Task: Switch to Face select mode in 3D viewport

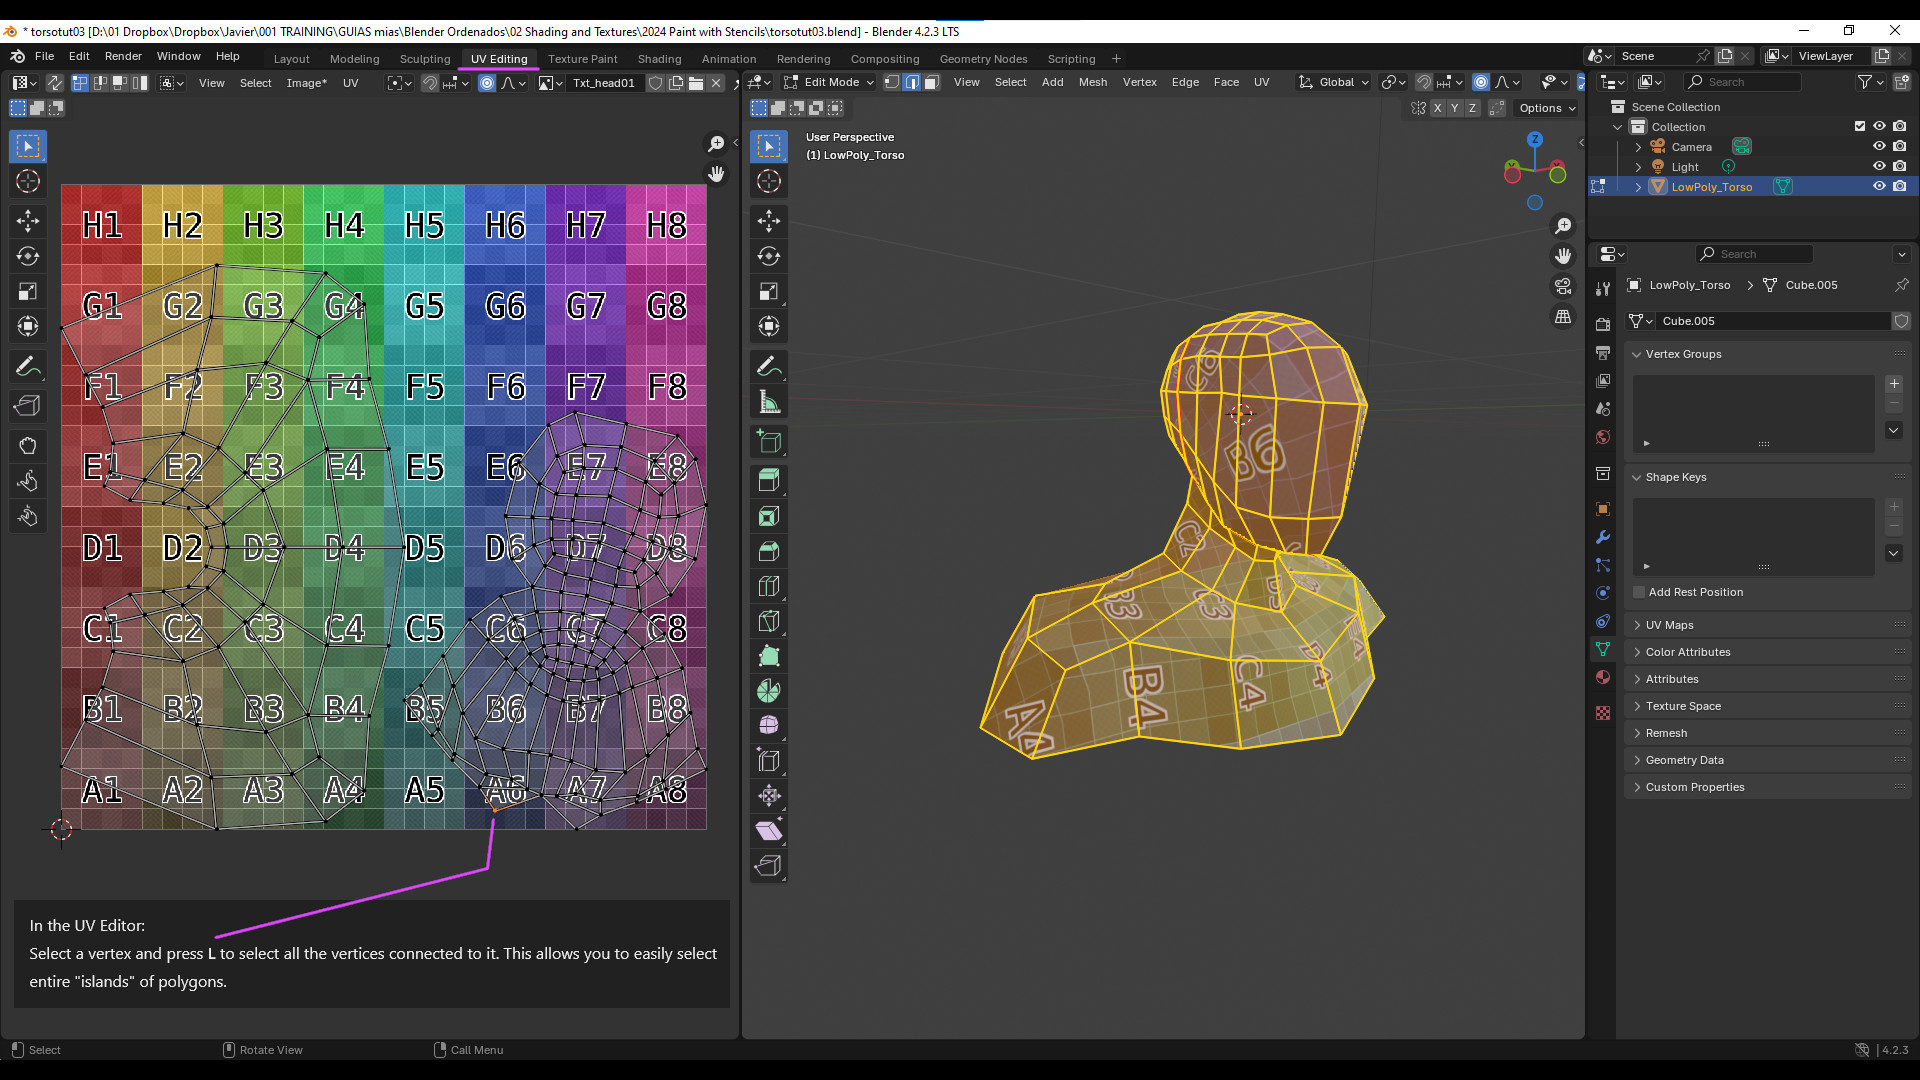Action: [x=932, y=82]
